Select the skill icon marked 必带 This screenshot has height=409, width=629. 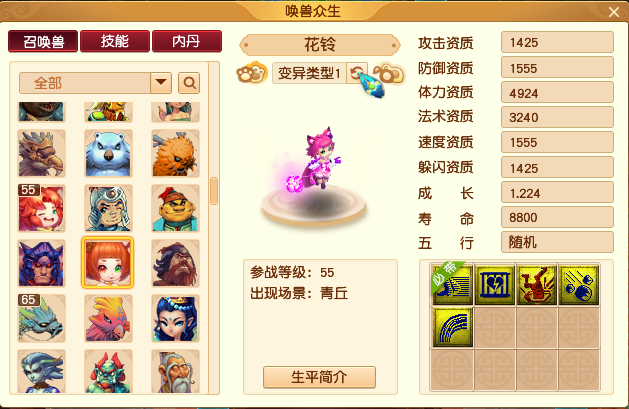tap(452, 285)
